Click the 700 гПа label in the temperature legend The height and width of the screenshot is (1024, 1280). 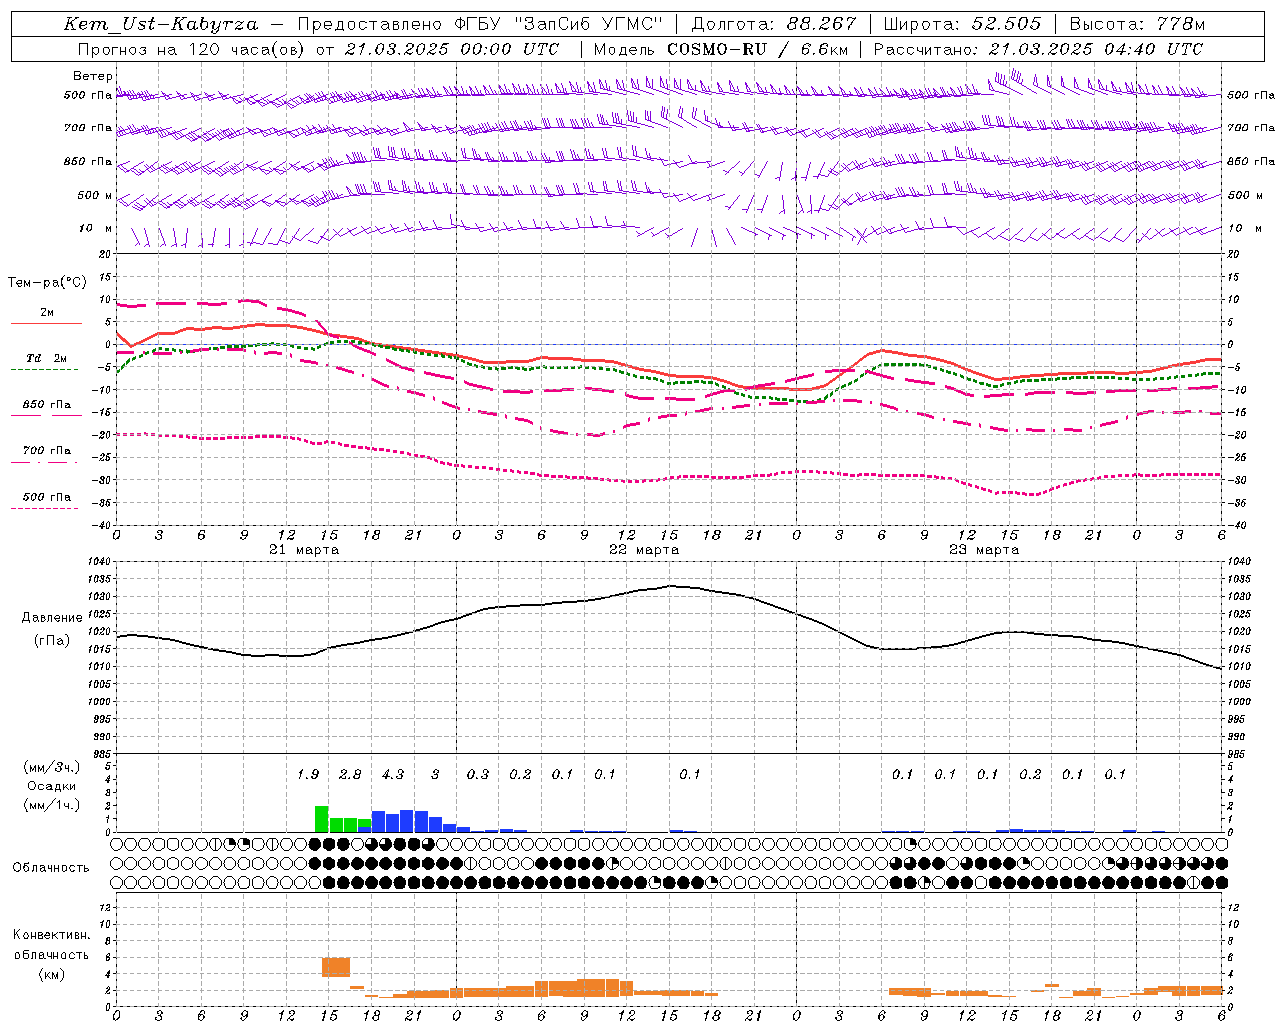(x=47, y=450)
